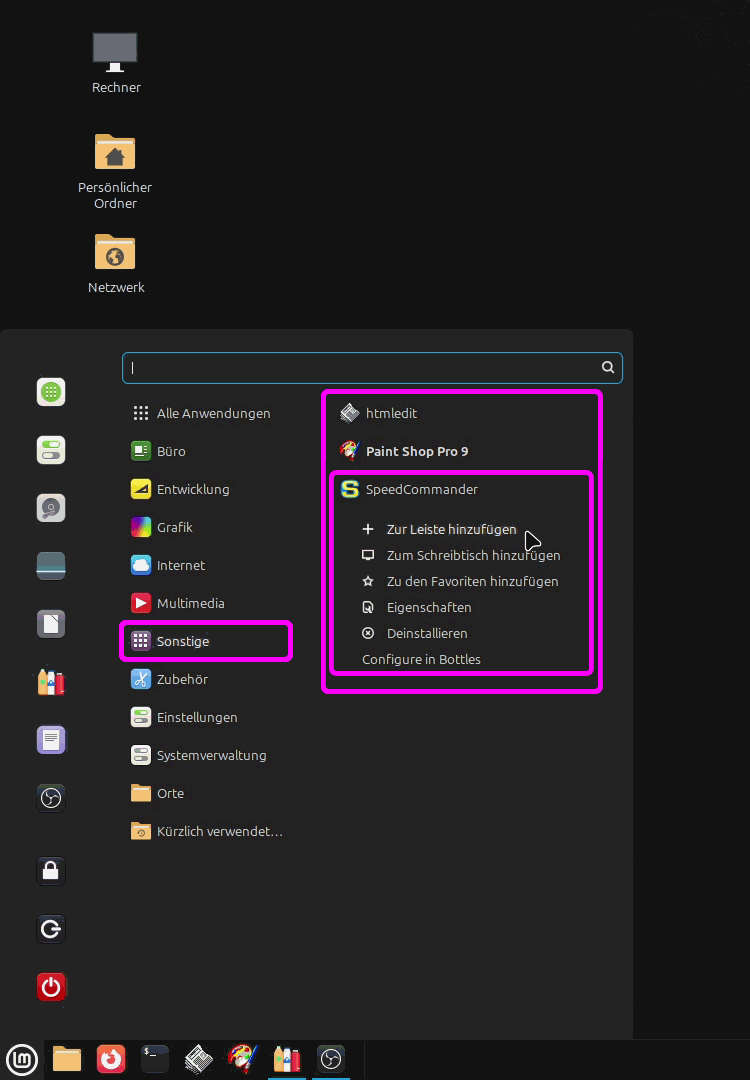Select the Grafik category
Viewport: 750px width, 1080px height.
click(174, 527)
